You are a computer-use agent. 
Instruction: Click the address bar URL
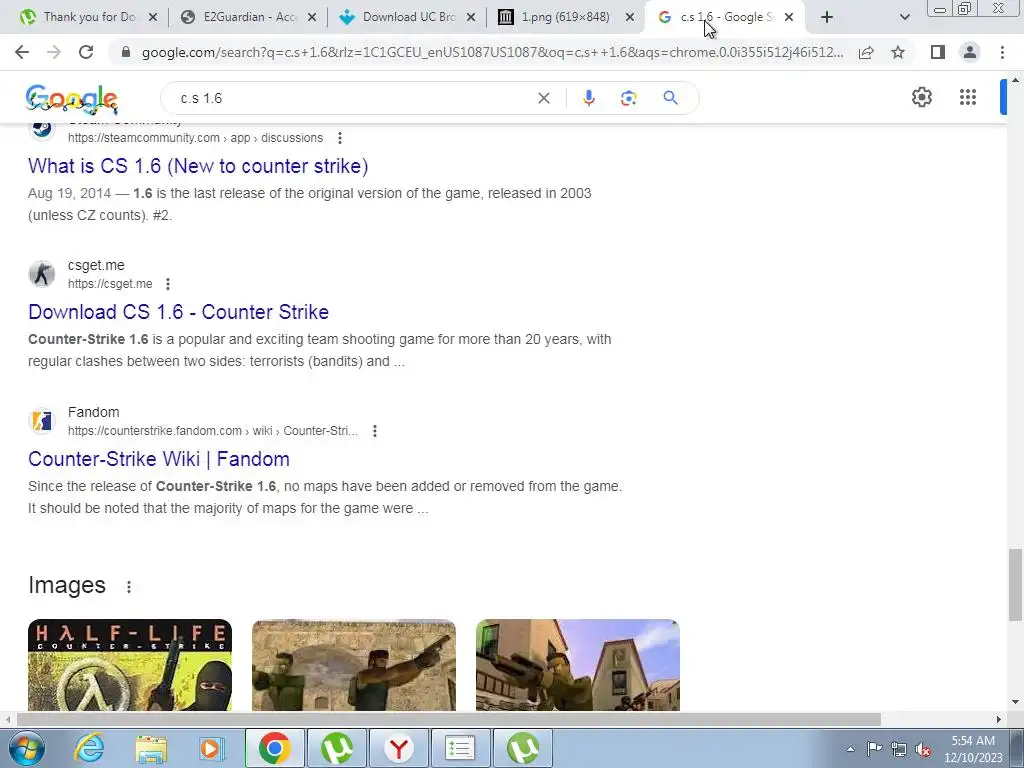[492, 52]
